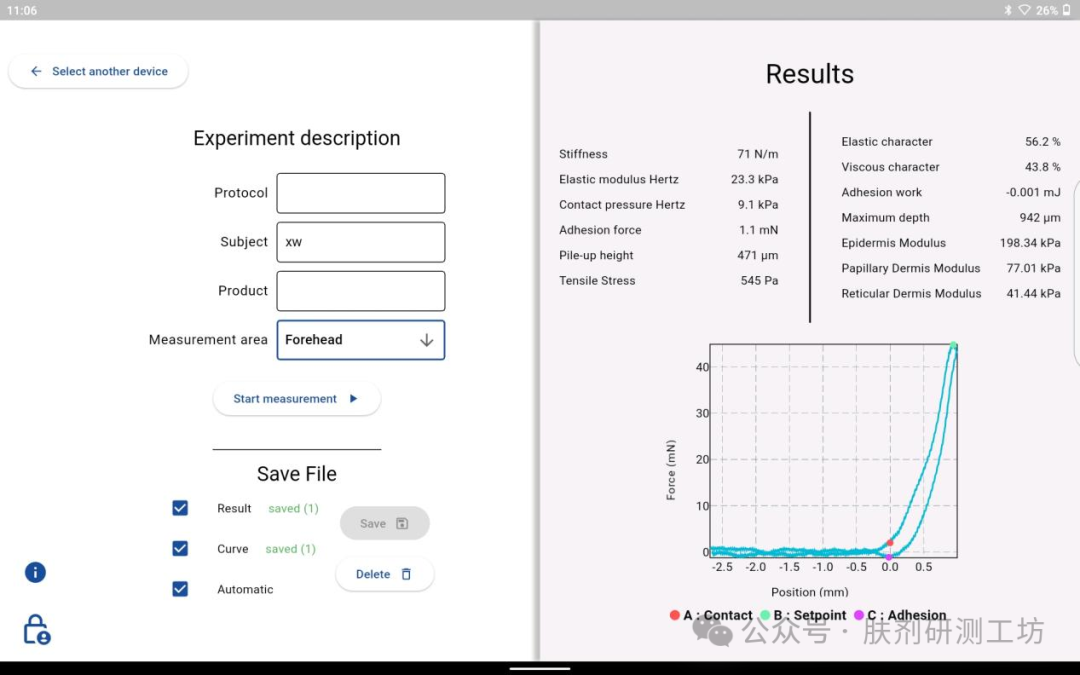This screenshot has height=675, width=1080.
Task: Select the Product input field
Action: (361, 291)
